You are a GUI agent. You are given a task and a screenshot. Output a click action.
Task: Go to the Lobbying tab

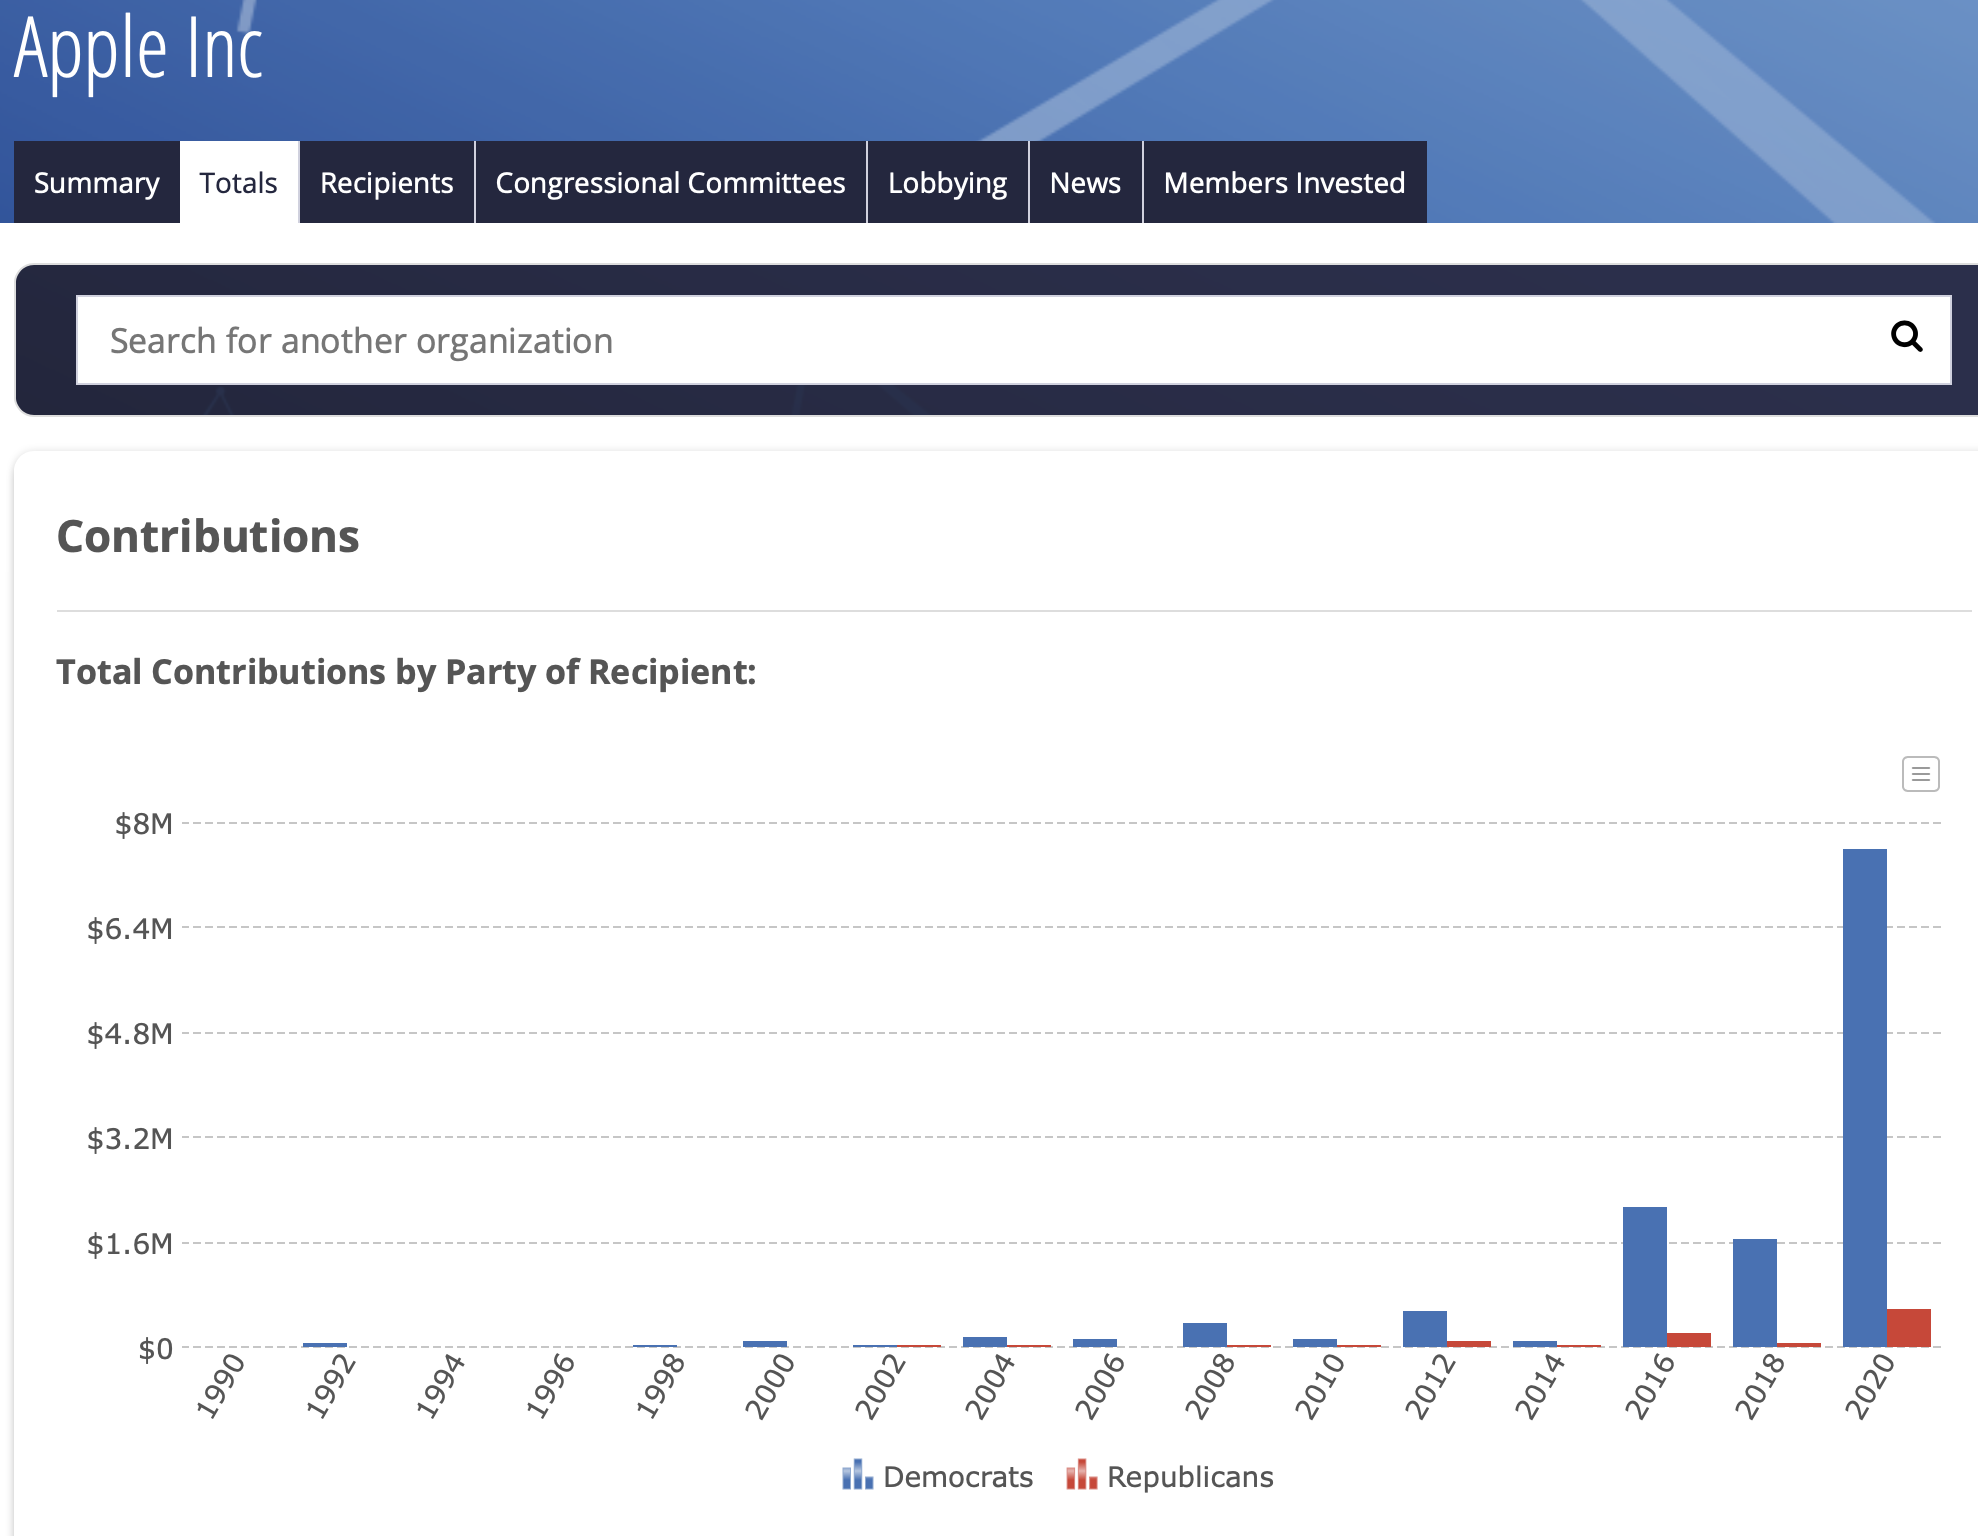click(947, 183)
